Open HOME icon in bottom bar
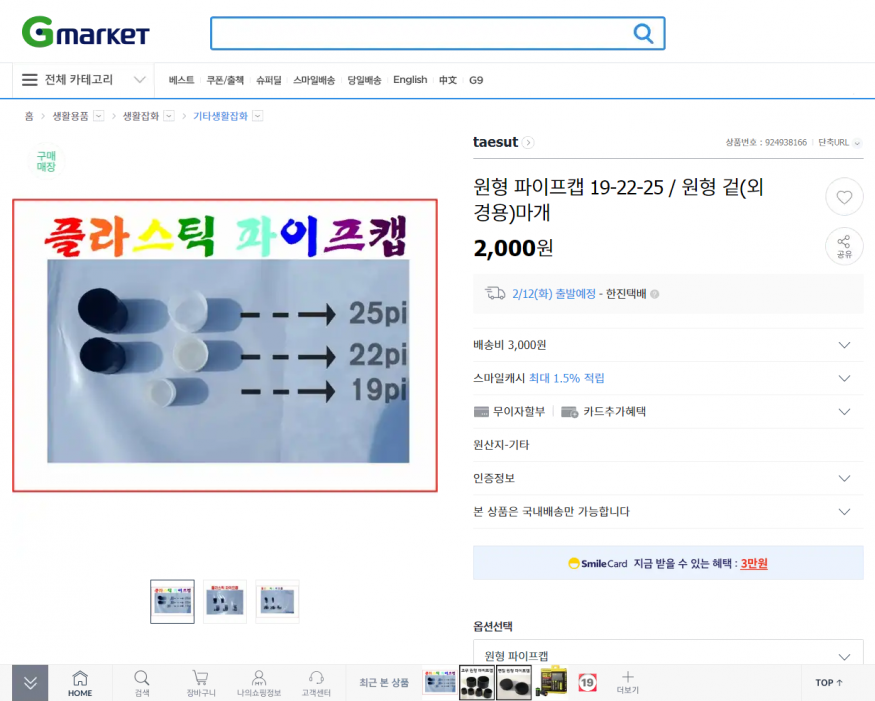Image resolution: width=875 pixels, height=701 pixels. 80,683
